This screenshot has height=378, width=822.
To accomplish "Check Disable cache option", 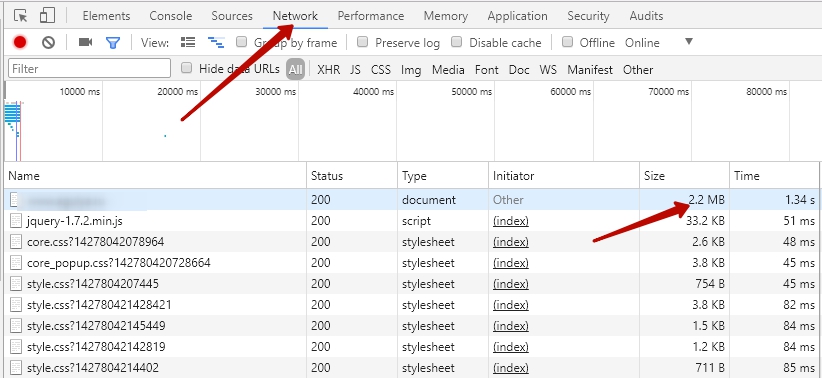I will (457, 42).
